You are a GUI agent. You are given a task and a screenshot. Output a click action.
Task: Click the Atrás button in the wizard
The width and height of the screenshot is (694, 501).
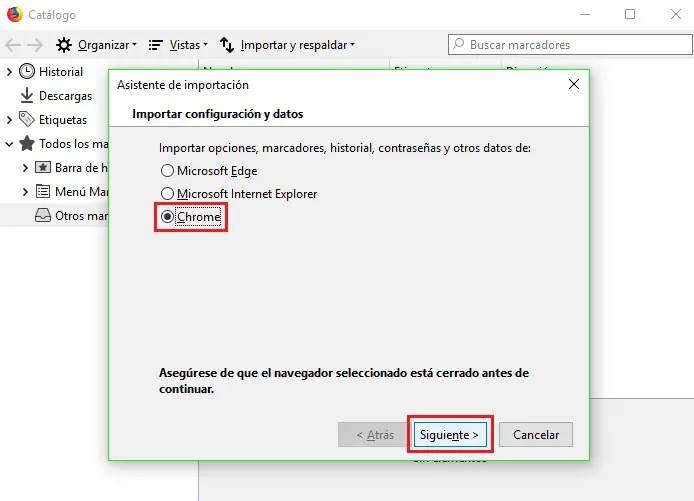[x=375, y=435]
